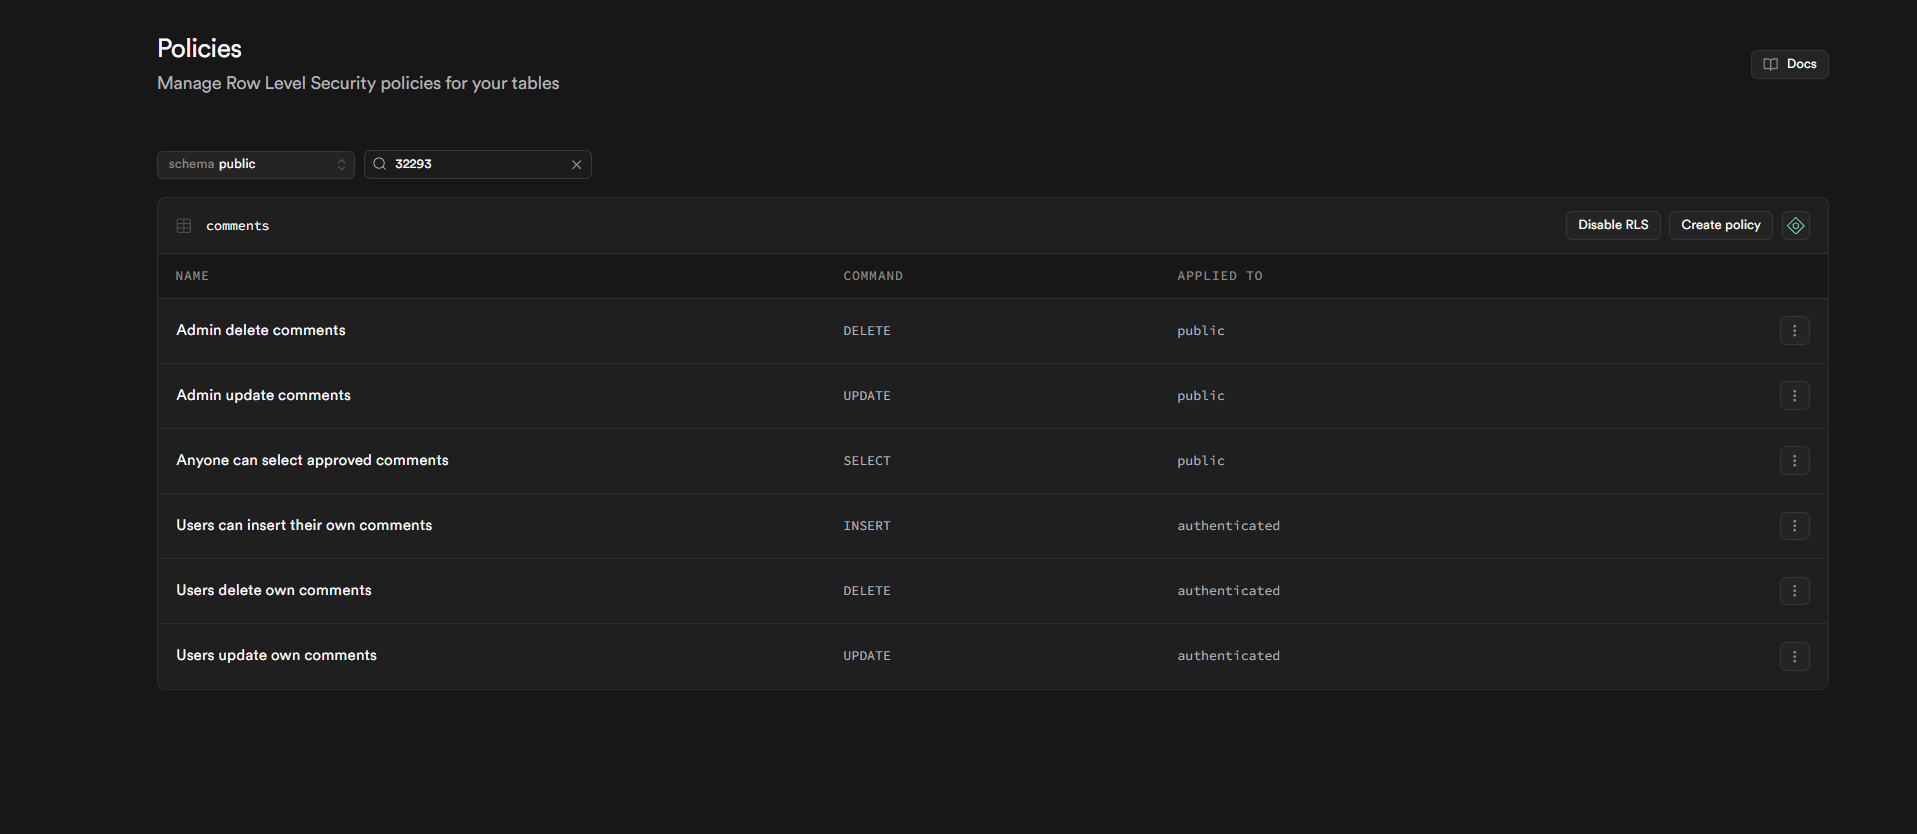Disable RLS on the comments table
The image size is (1917, 834).
click(1612, 226)
